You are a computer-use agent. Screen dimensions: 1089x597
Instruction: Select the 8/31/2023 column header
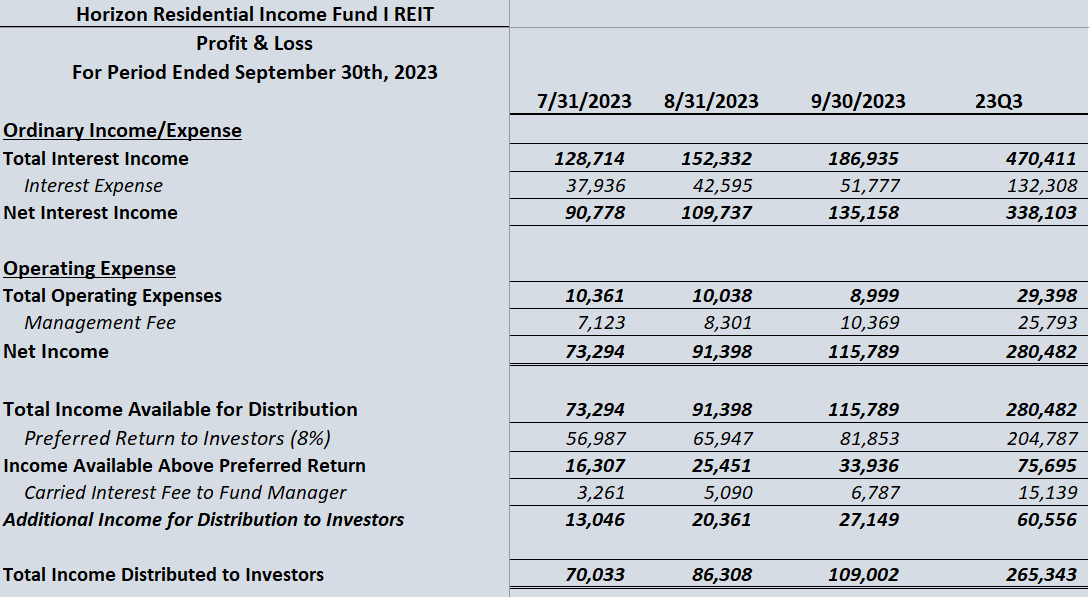pos(710,101)
